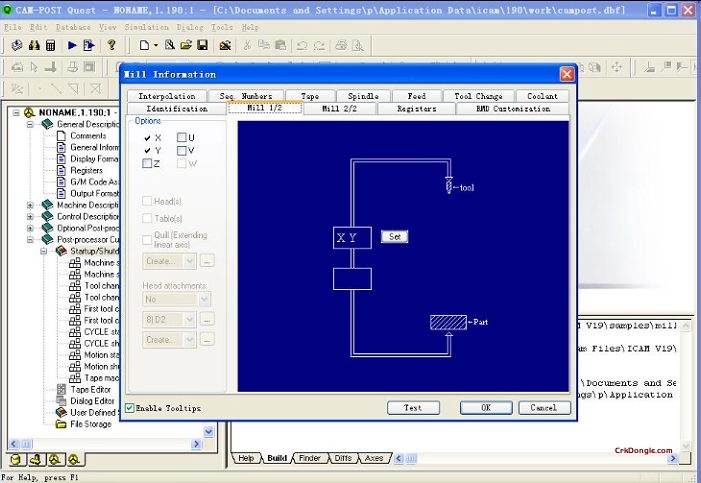The width and height of the screenshot is (701, 483).
Task: Click the open folder toolbar icon
Action: coord(186,46)
